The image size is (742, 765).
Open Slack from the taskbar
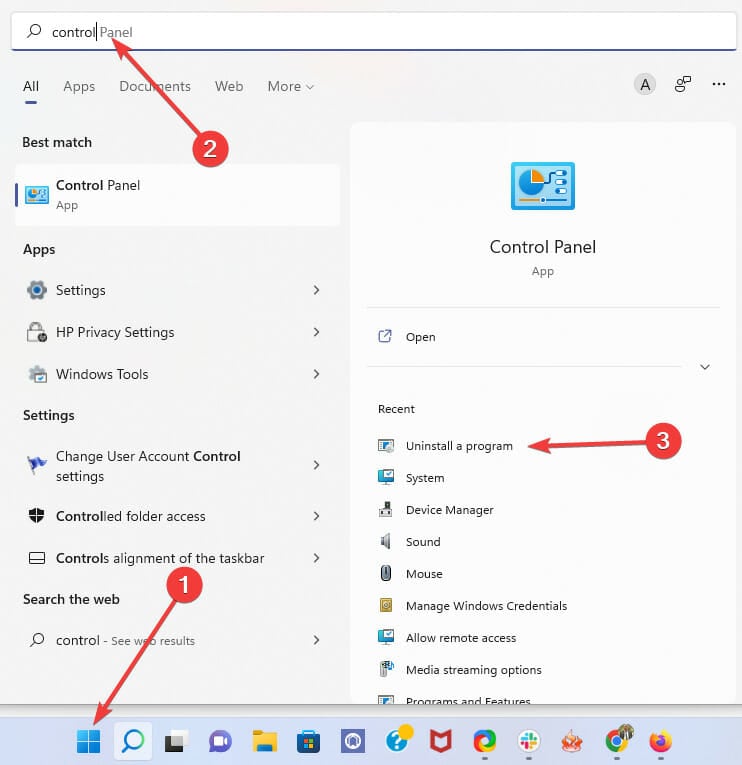528,741
